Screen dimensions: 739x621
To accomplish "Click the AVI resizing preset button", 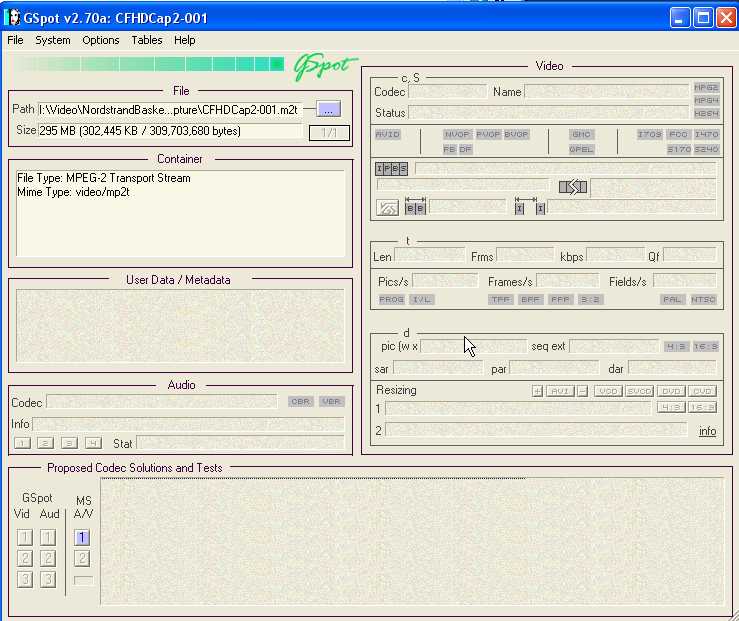I will [560, 391].
